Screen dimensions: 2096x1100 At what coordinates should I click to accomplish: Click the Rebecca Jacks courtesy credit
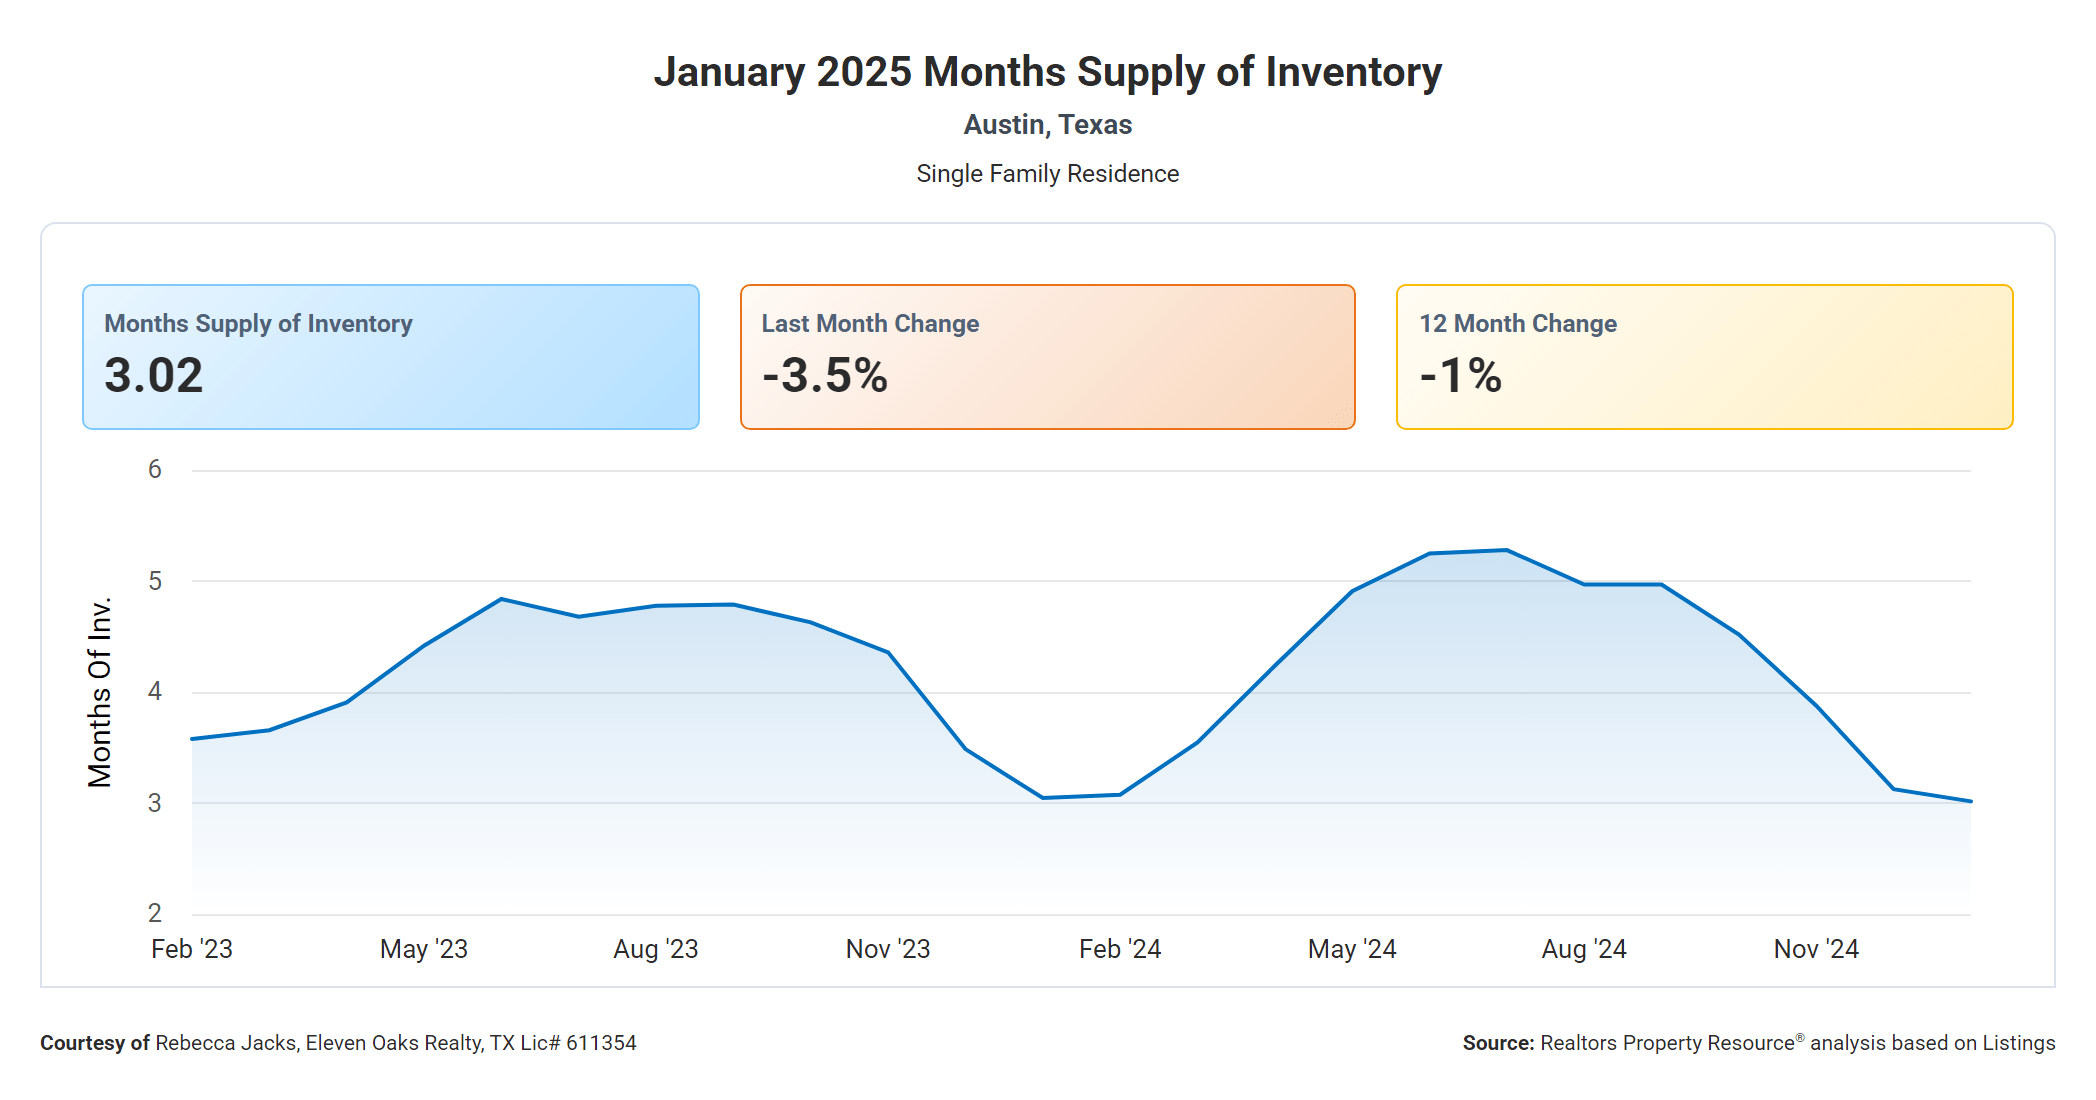point(338,1043)
